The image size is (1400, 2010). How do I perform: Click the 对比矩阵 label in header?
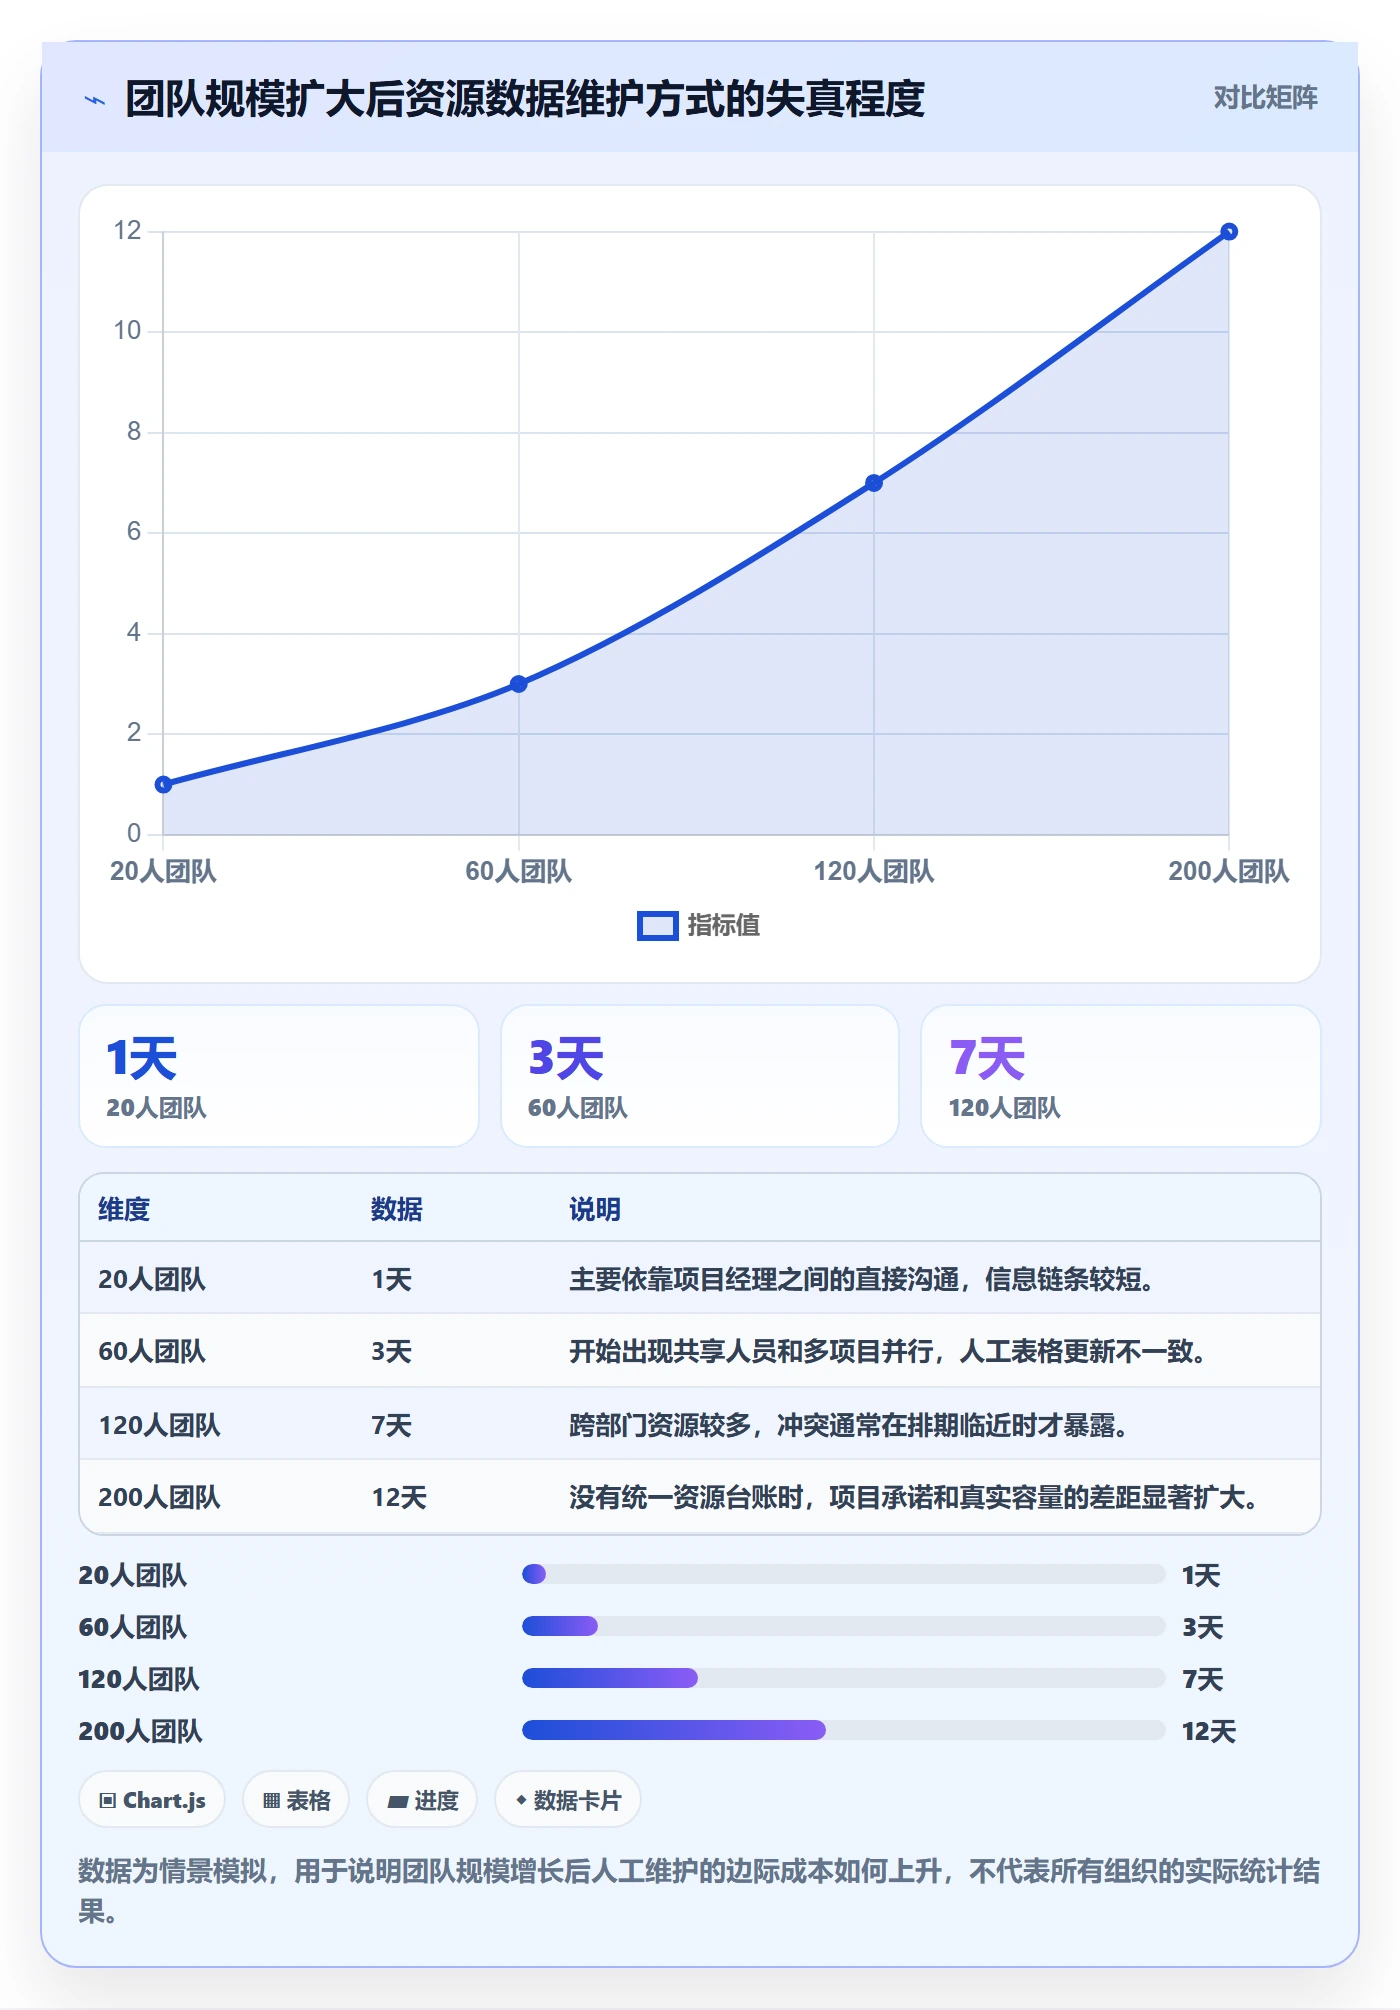click(1265, 98)
